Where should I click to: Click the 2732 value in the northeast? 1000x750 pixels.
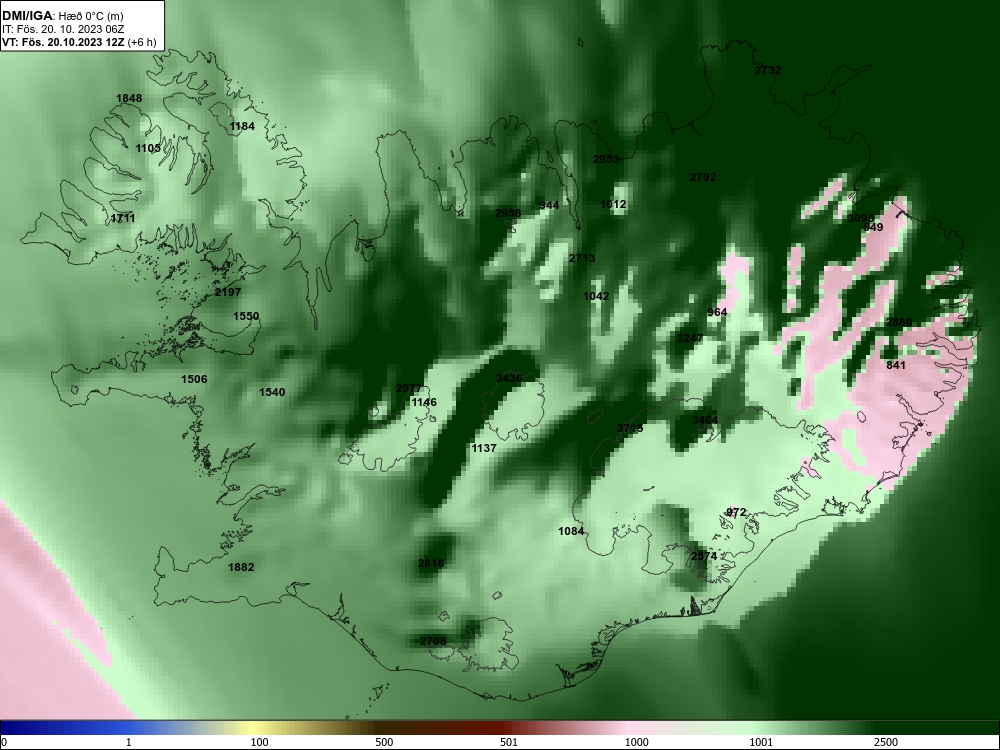(768, 70)
